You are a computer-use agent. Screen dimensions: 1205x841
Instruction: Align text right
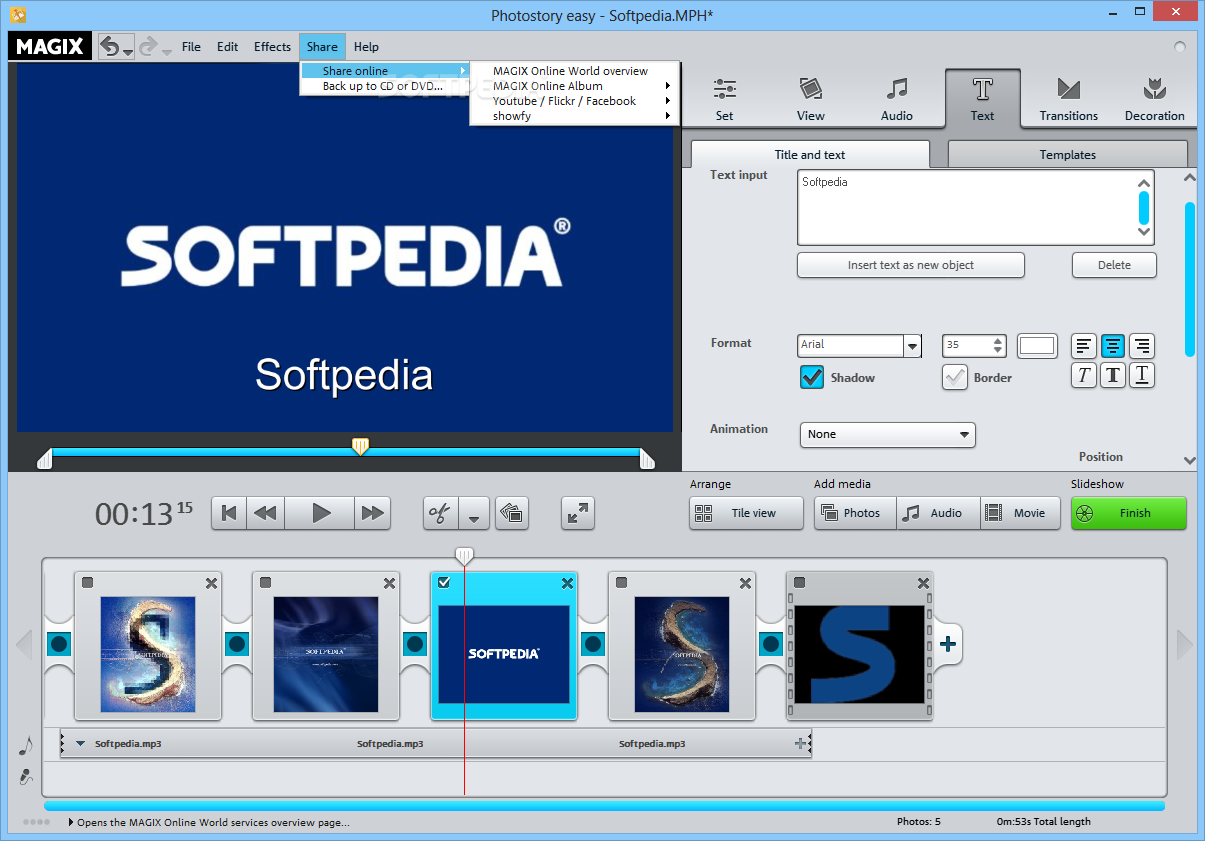coord(1142,346)
